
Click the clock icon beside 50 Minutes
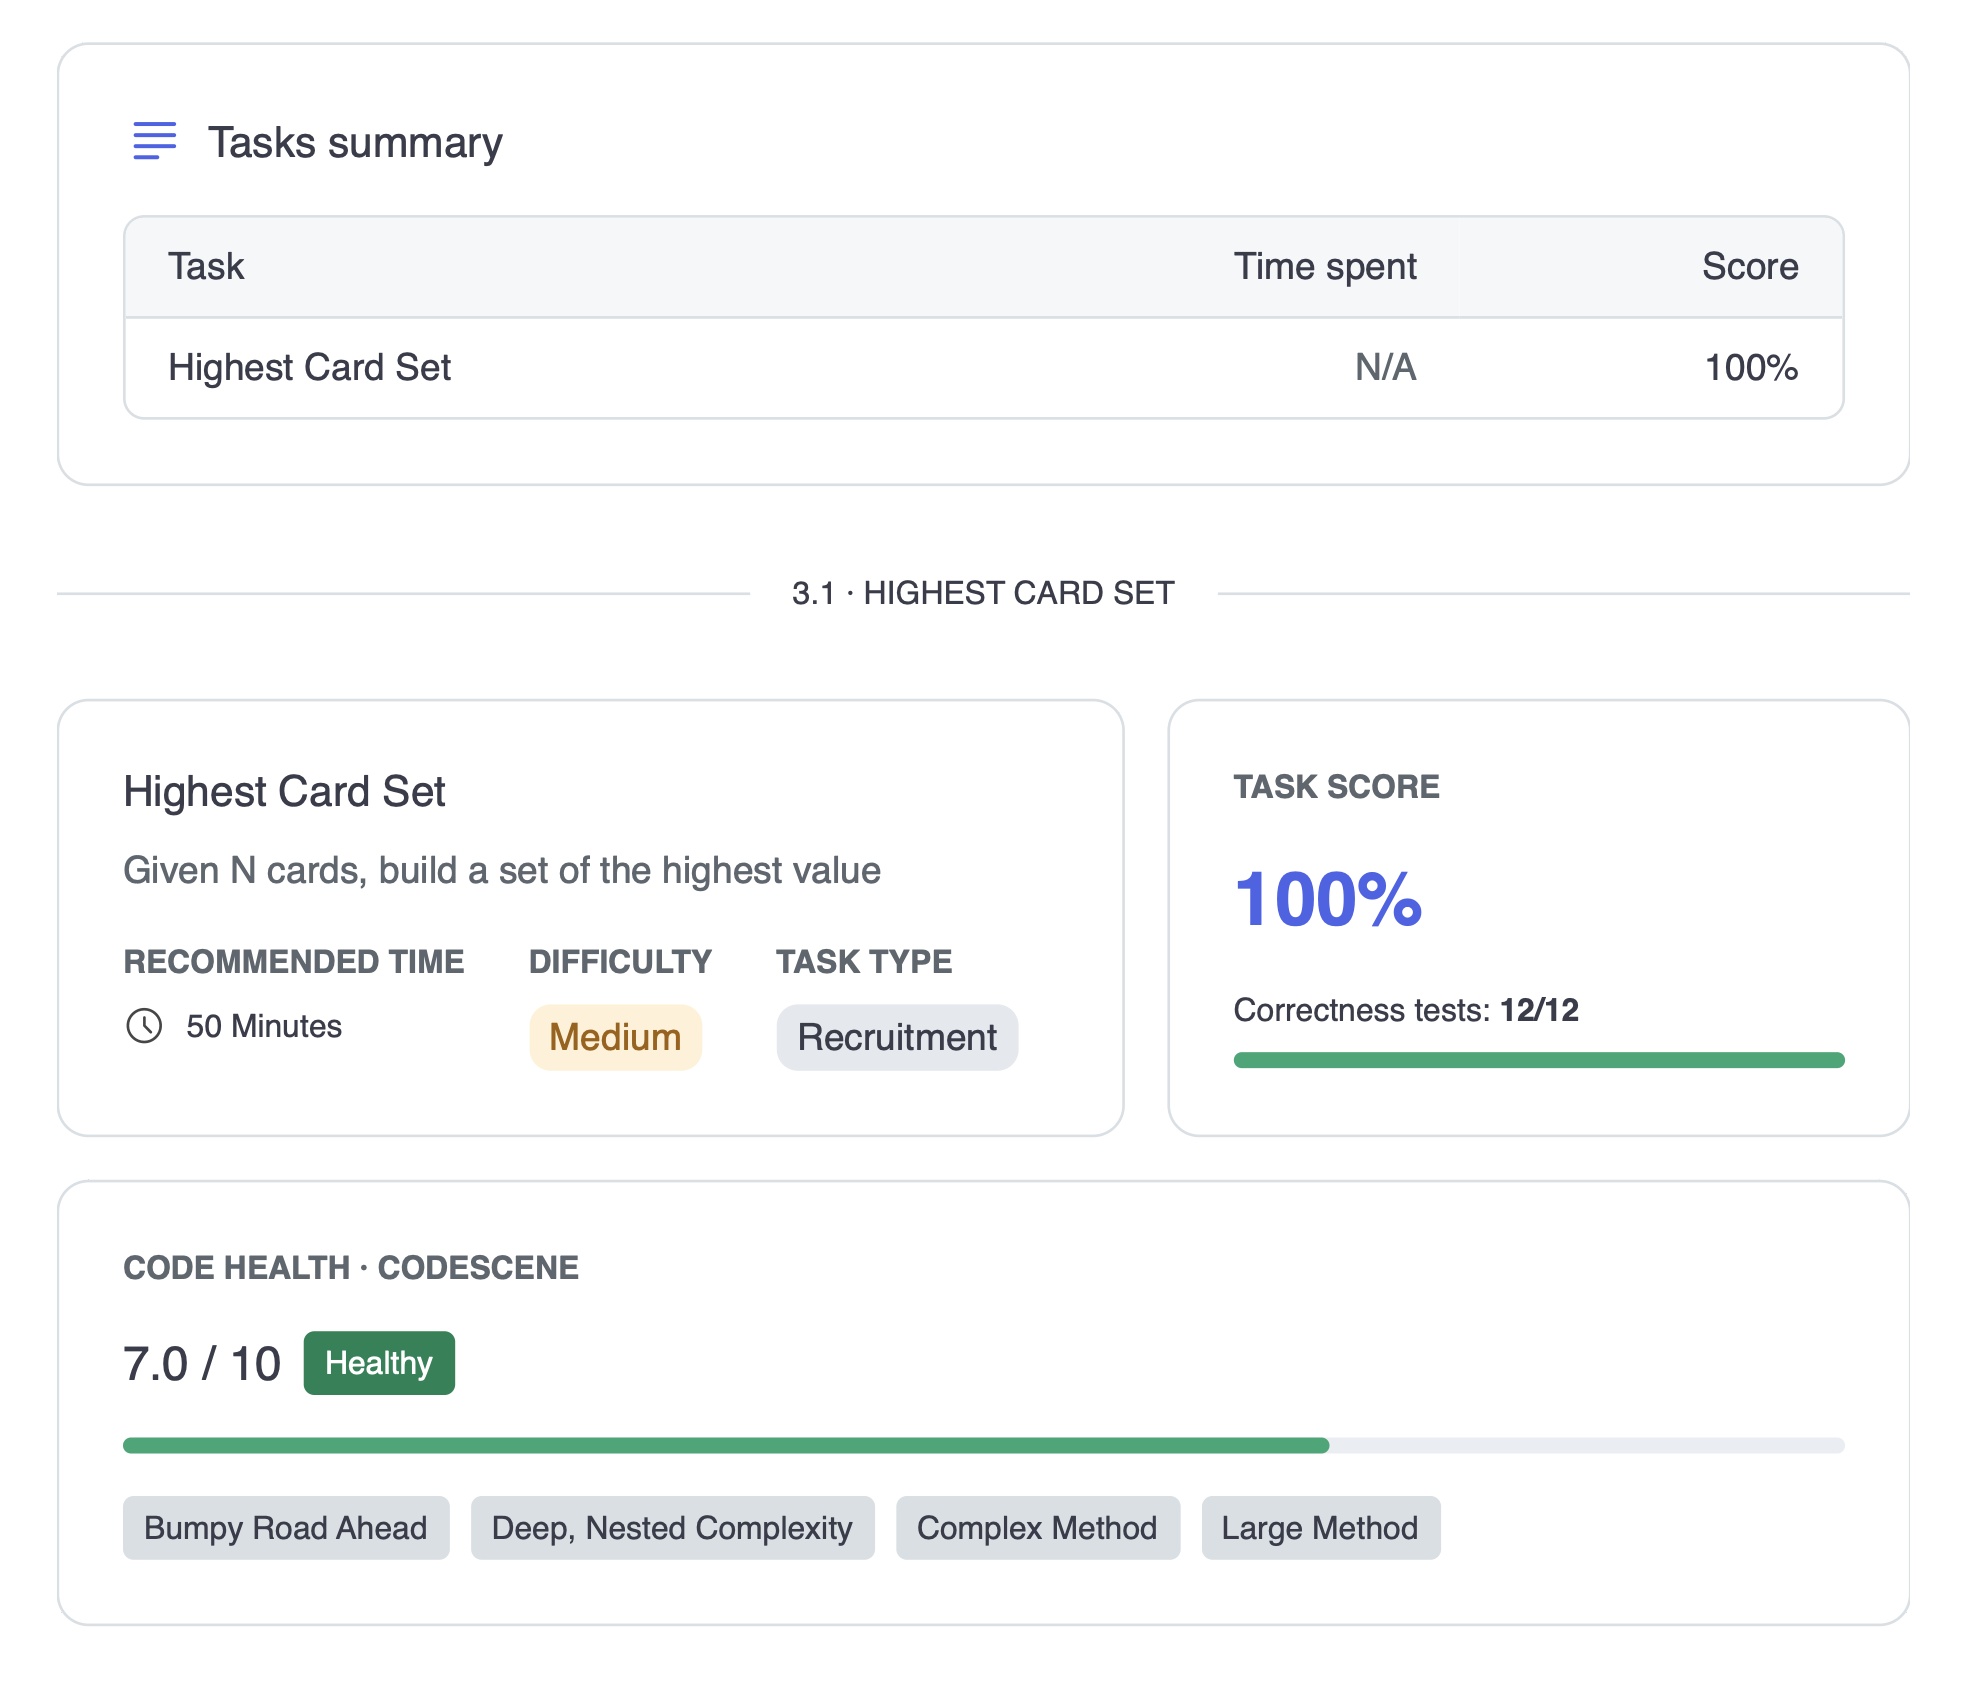click(144, 1026)
